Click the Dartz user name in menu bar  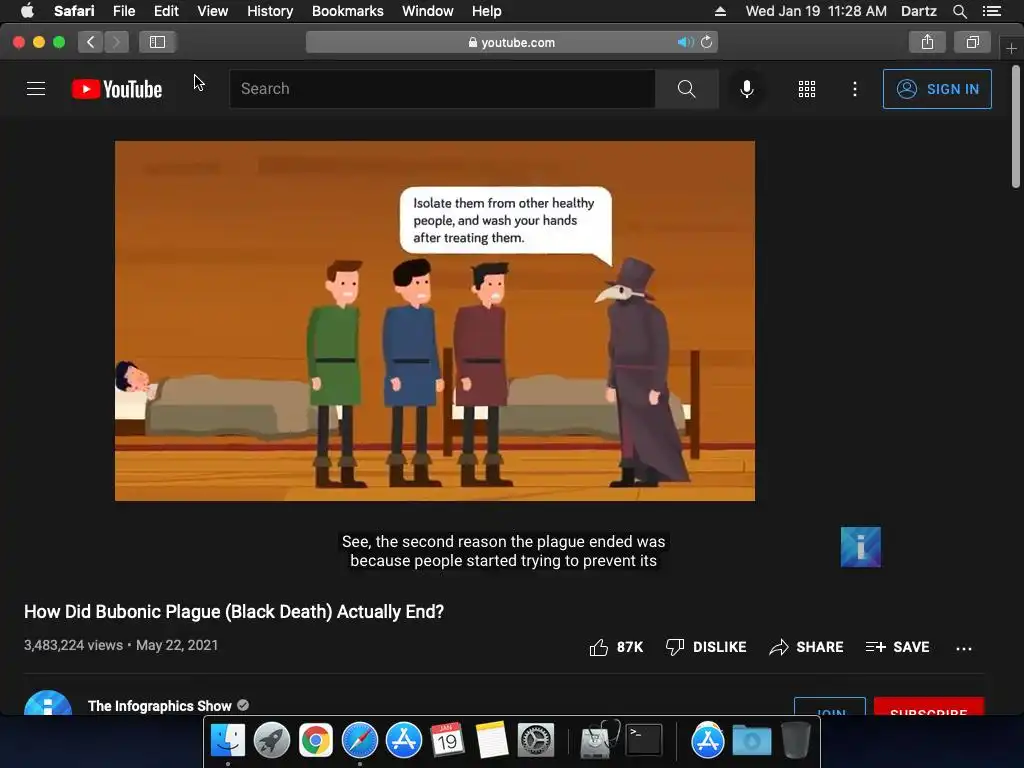tap(918, 11)
